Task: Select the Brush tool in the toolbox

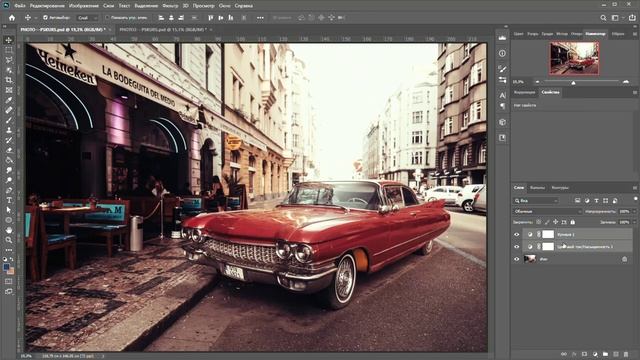Action: (9, 120)
